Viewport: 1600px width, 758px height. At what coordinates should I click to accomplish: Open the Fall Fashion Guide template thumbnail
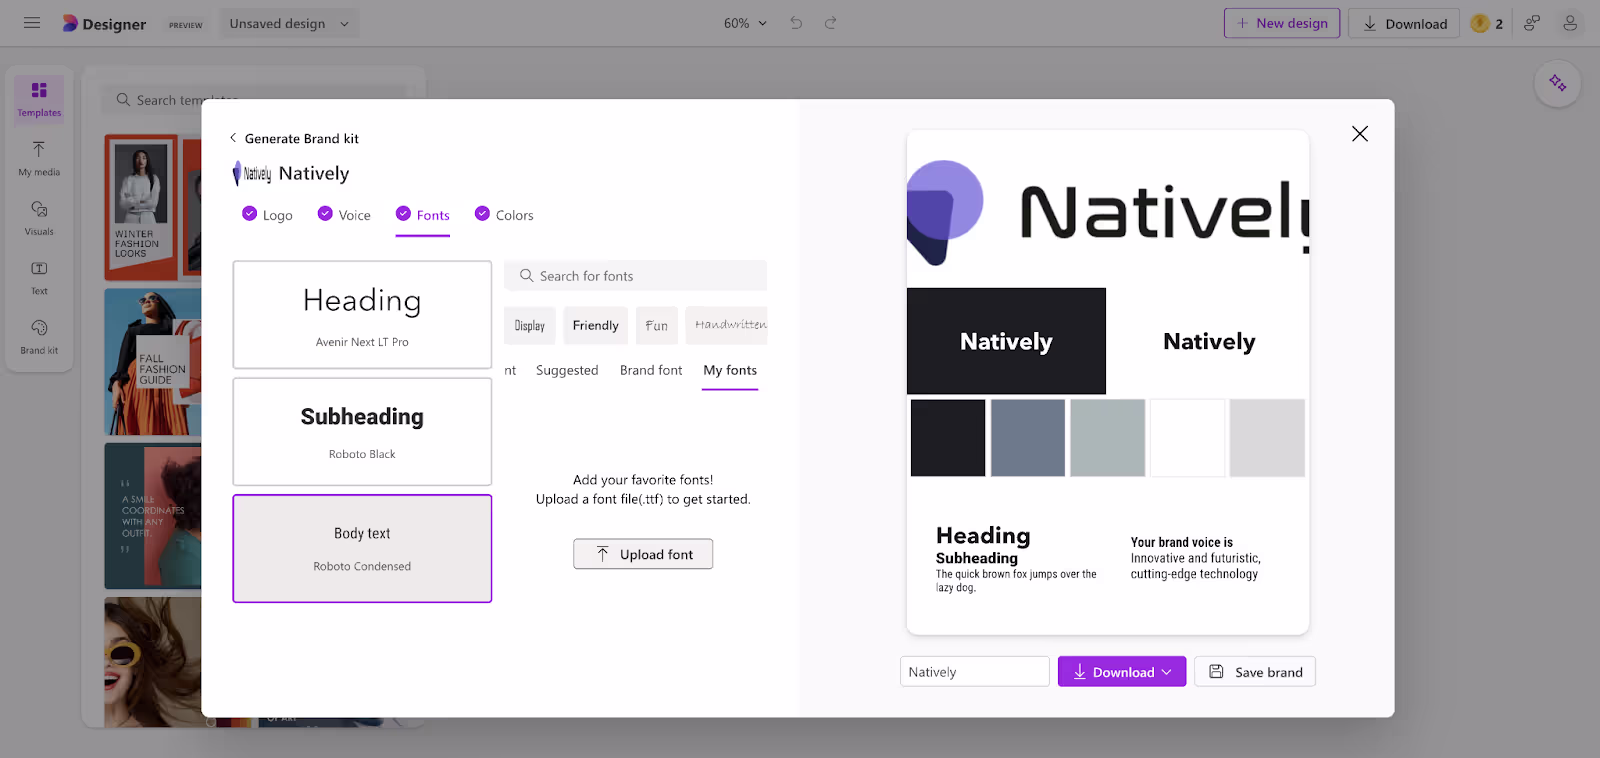point(153,362)
